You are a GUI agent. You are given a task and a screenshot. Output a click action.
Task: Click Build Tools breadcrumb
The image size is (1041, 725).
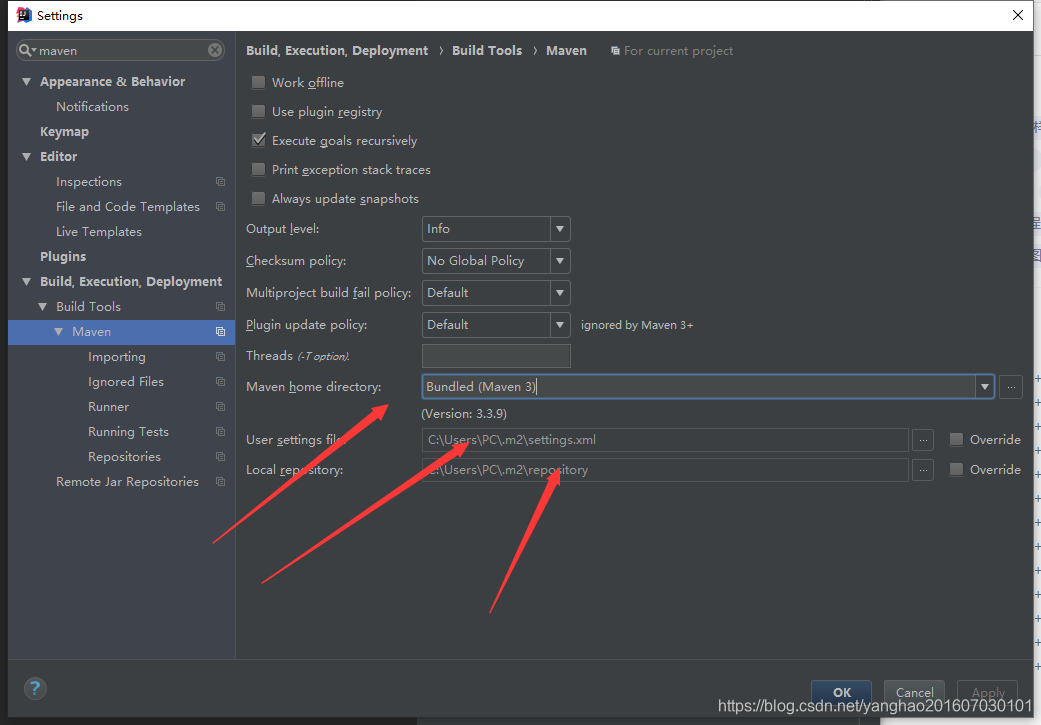pos(487,50)
